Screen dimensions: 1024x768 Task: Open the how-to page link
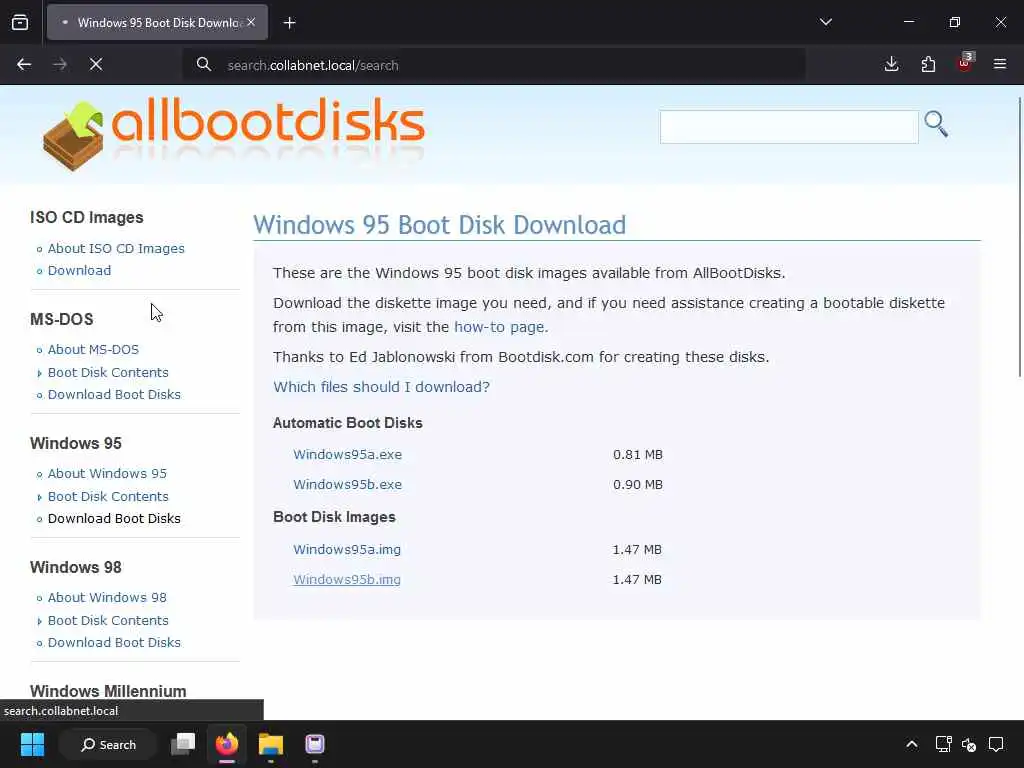click(499, 327)
